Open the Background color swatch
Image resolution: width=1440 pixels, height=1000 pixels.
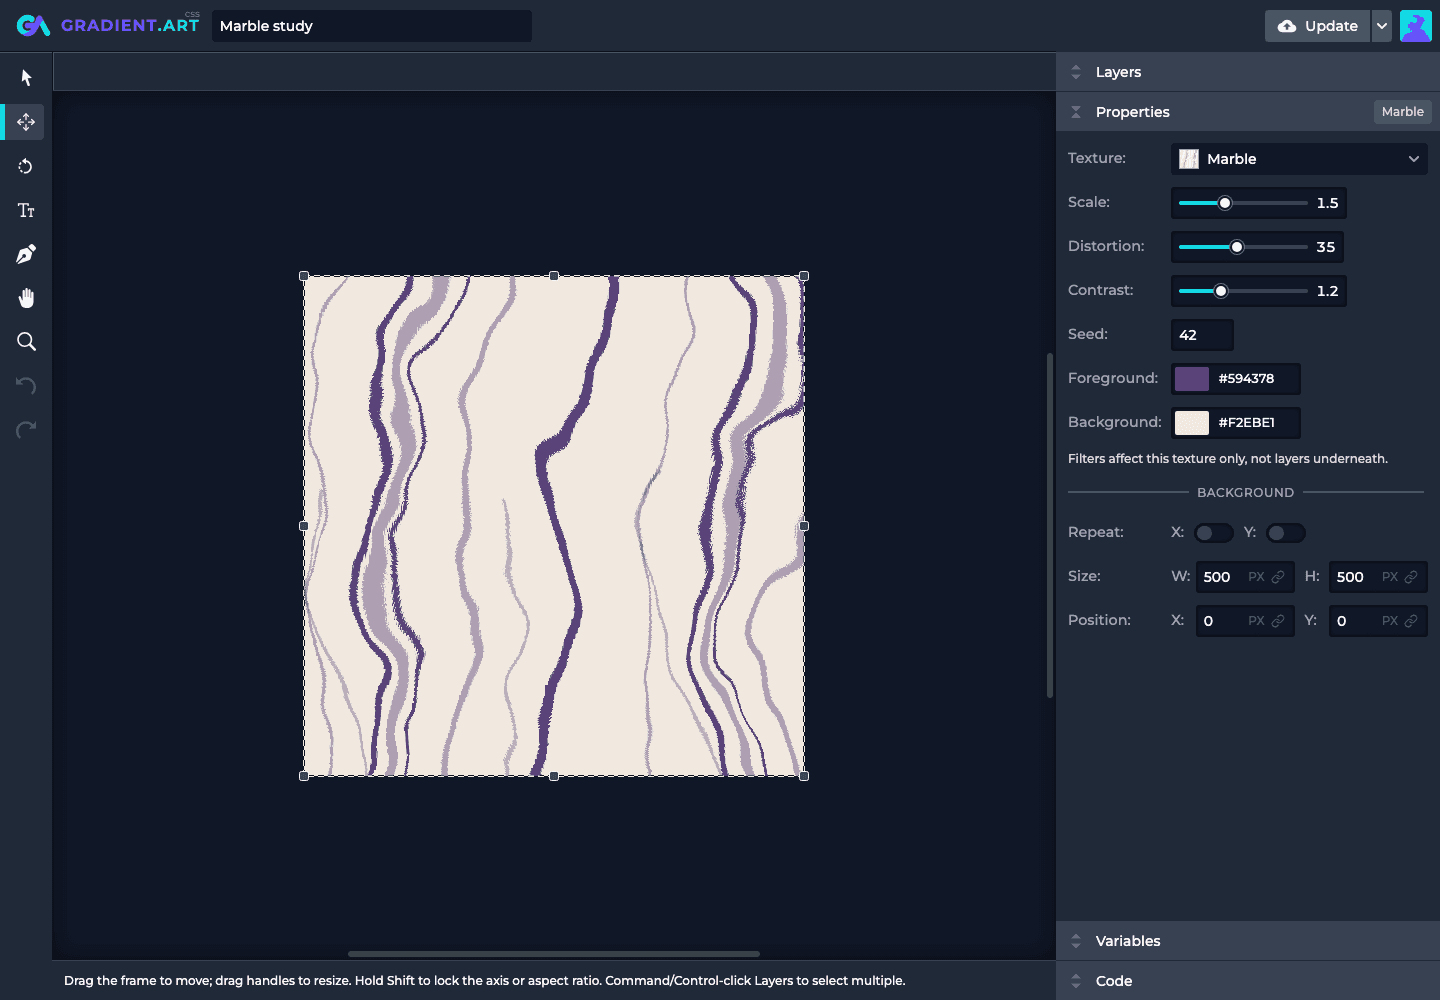tap(1192, 423)
